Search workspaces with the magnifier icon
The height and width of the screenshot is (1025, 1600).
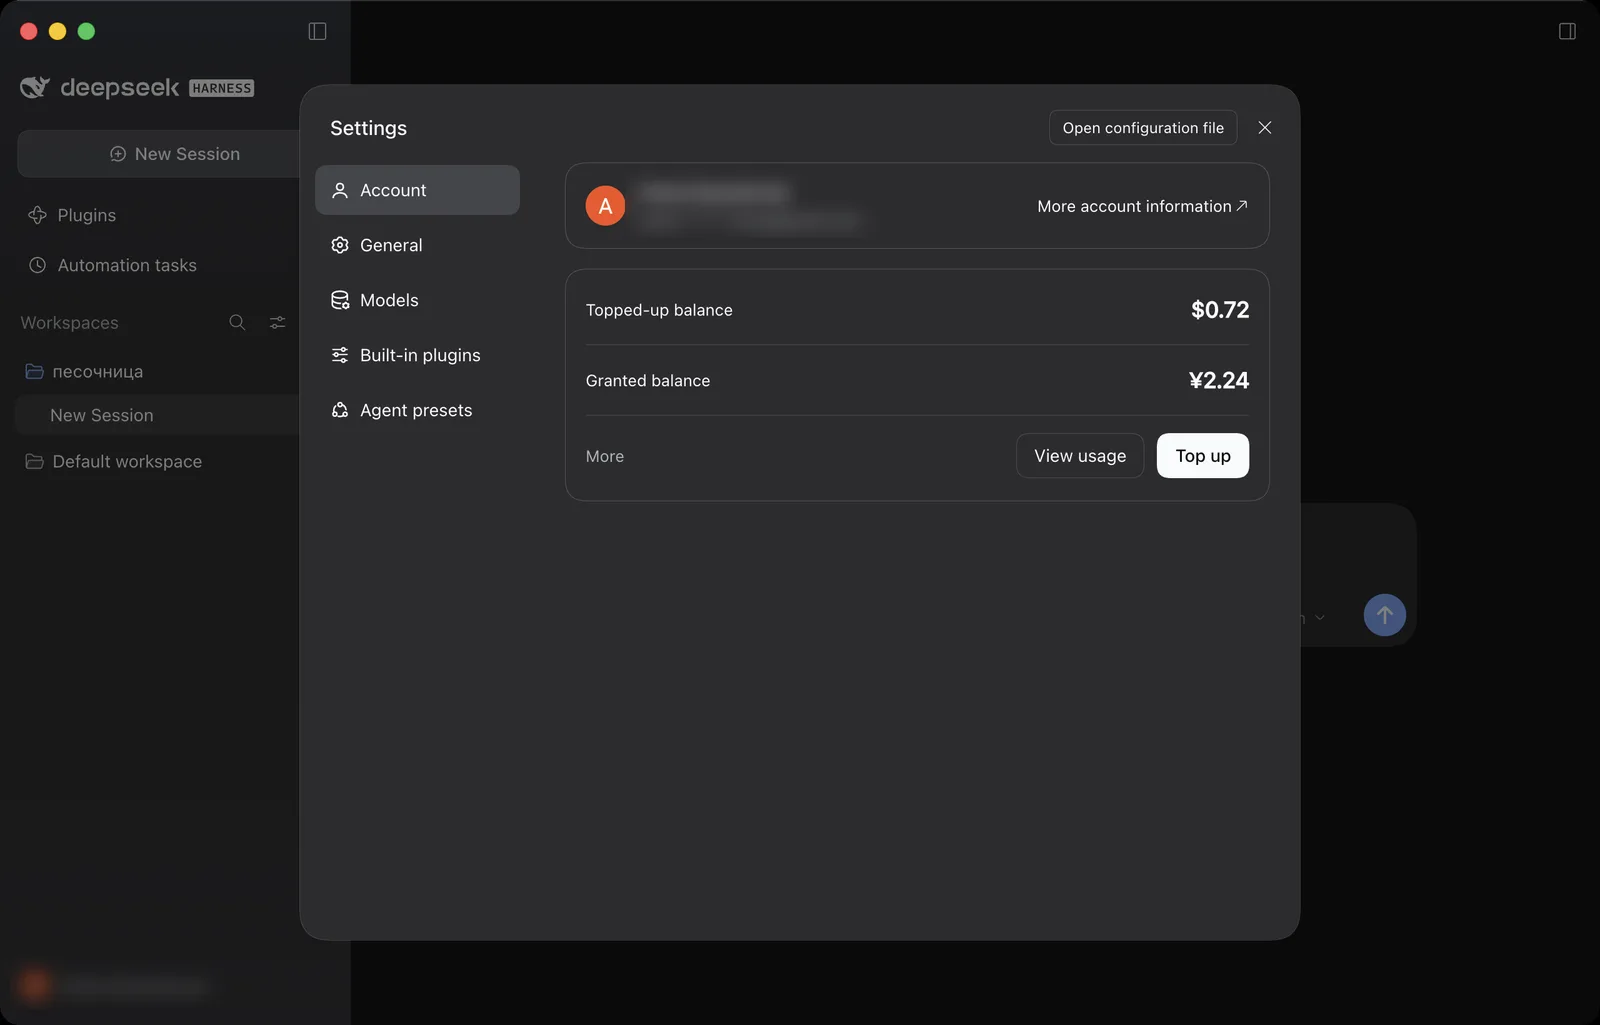pyautogui.click(x=237, y=322)
